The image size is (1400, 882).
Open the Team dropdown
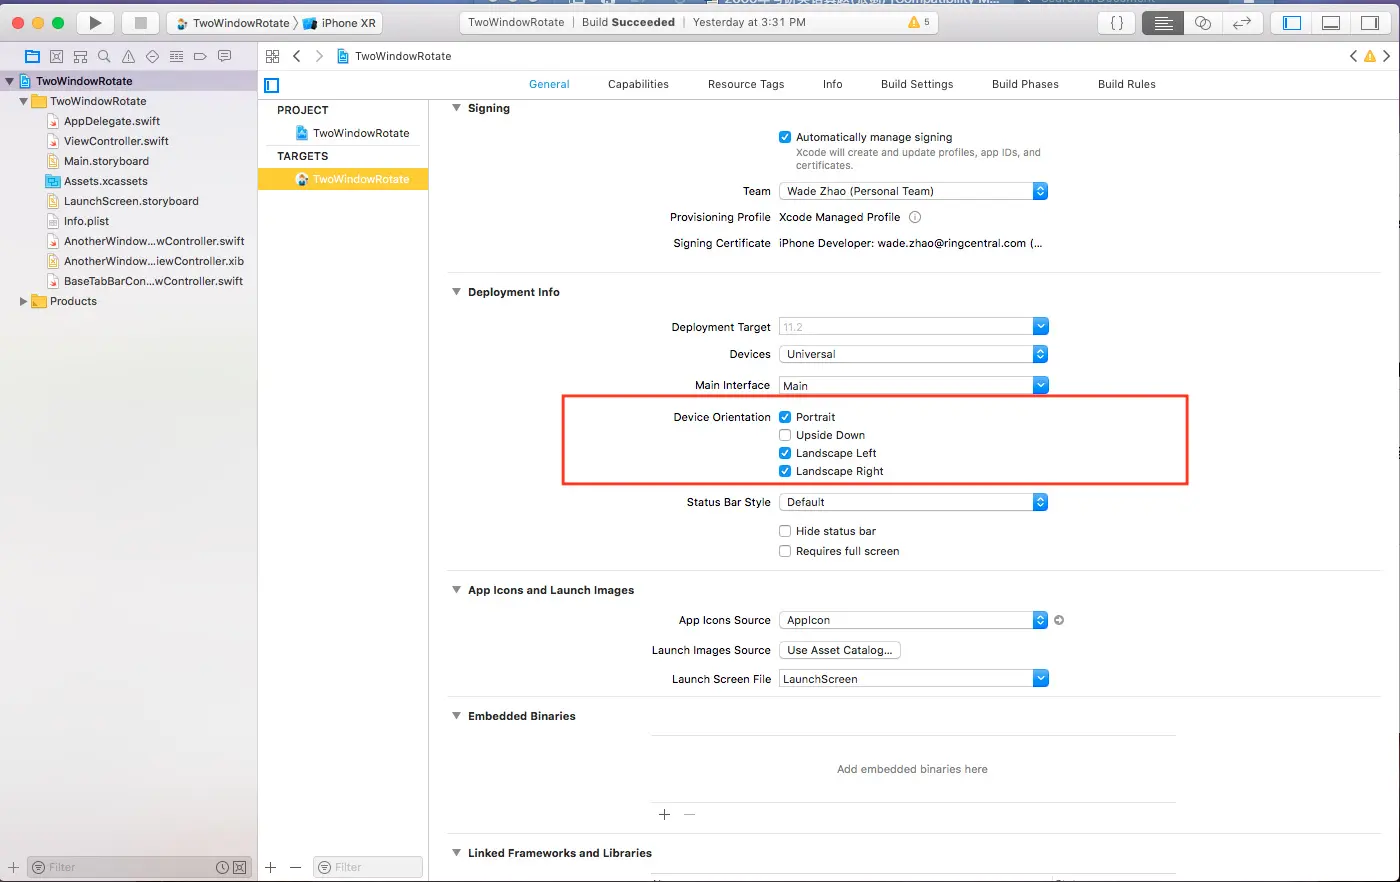(x=913, y=191)
